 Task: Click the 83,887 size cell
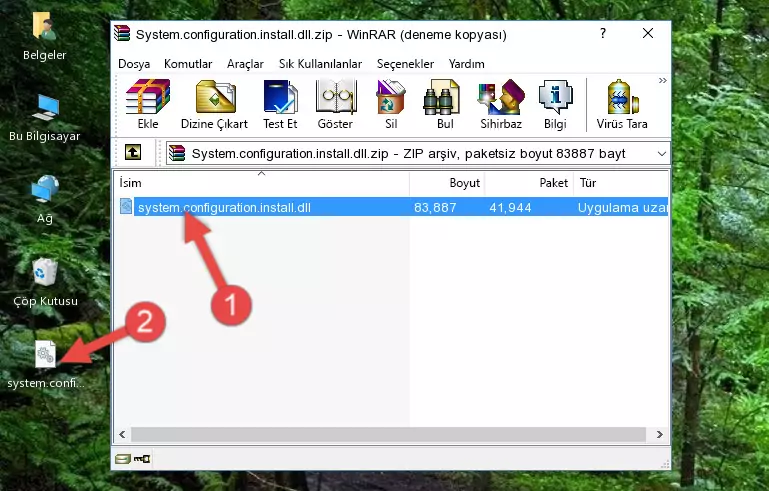tap(435, 207)
